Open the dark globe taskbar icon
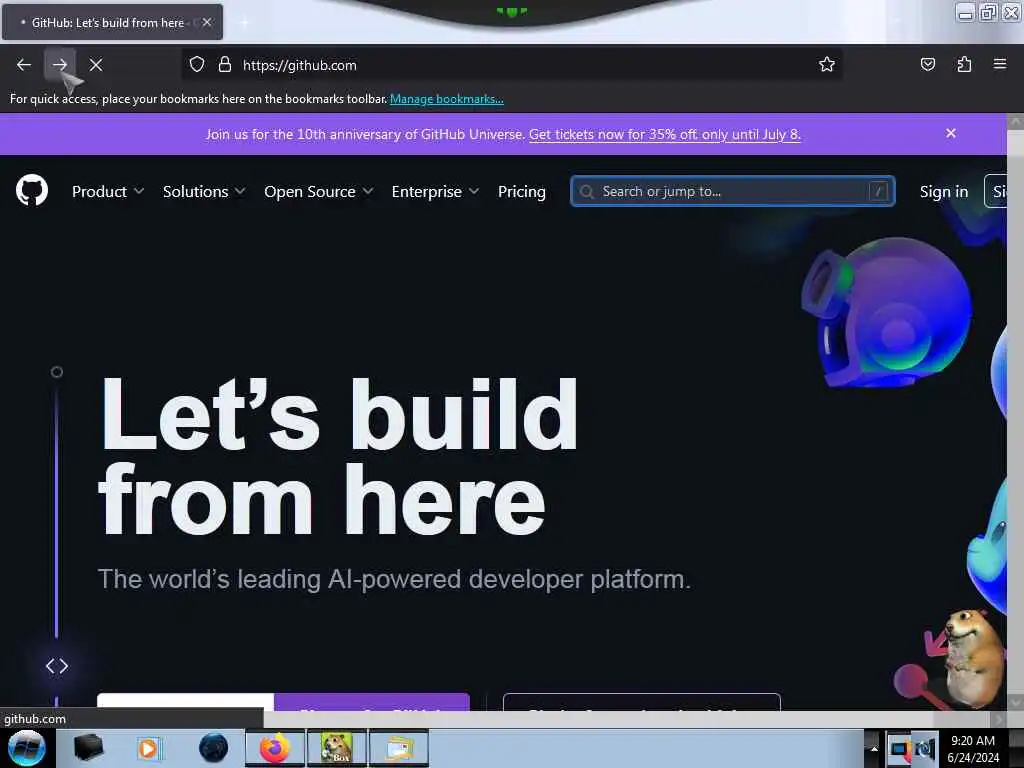 (x=213, y=748)
